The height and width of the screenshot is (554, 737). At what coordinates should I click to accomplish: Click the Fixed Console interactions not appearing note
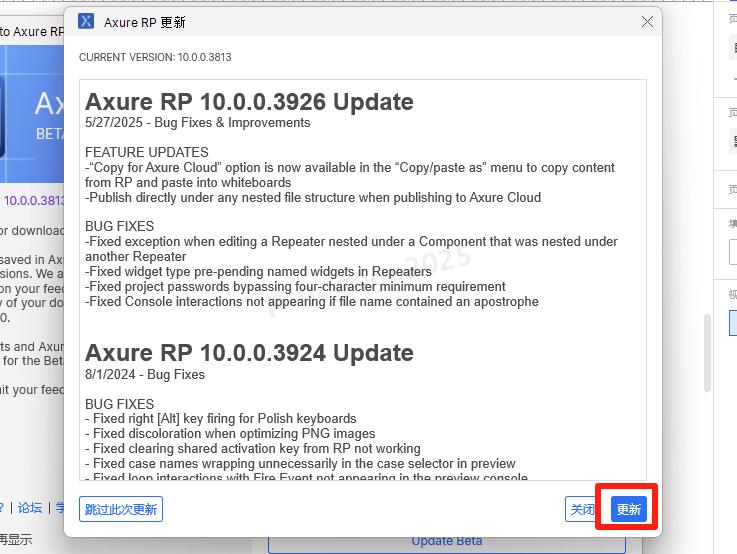pyautogui.click(x=312, y=302)
